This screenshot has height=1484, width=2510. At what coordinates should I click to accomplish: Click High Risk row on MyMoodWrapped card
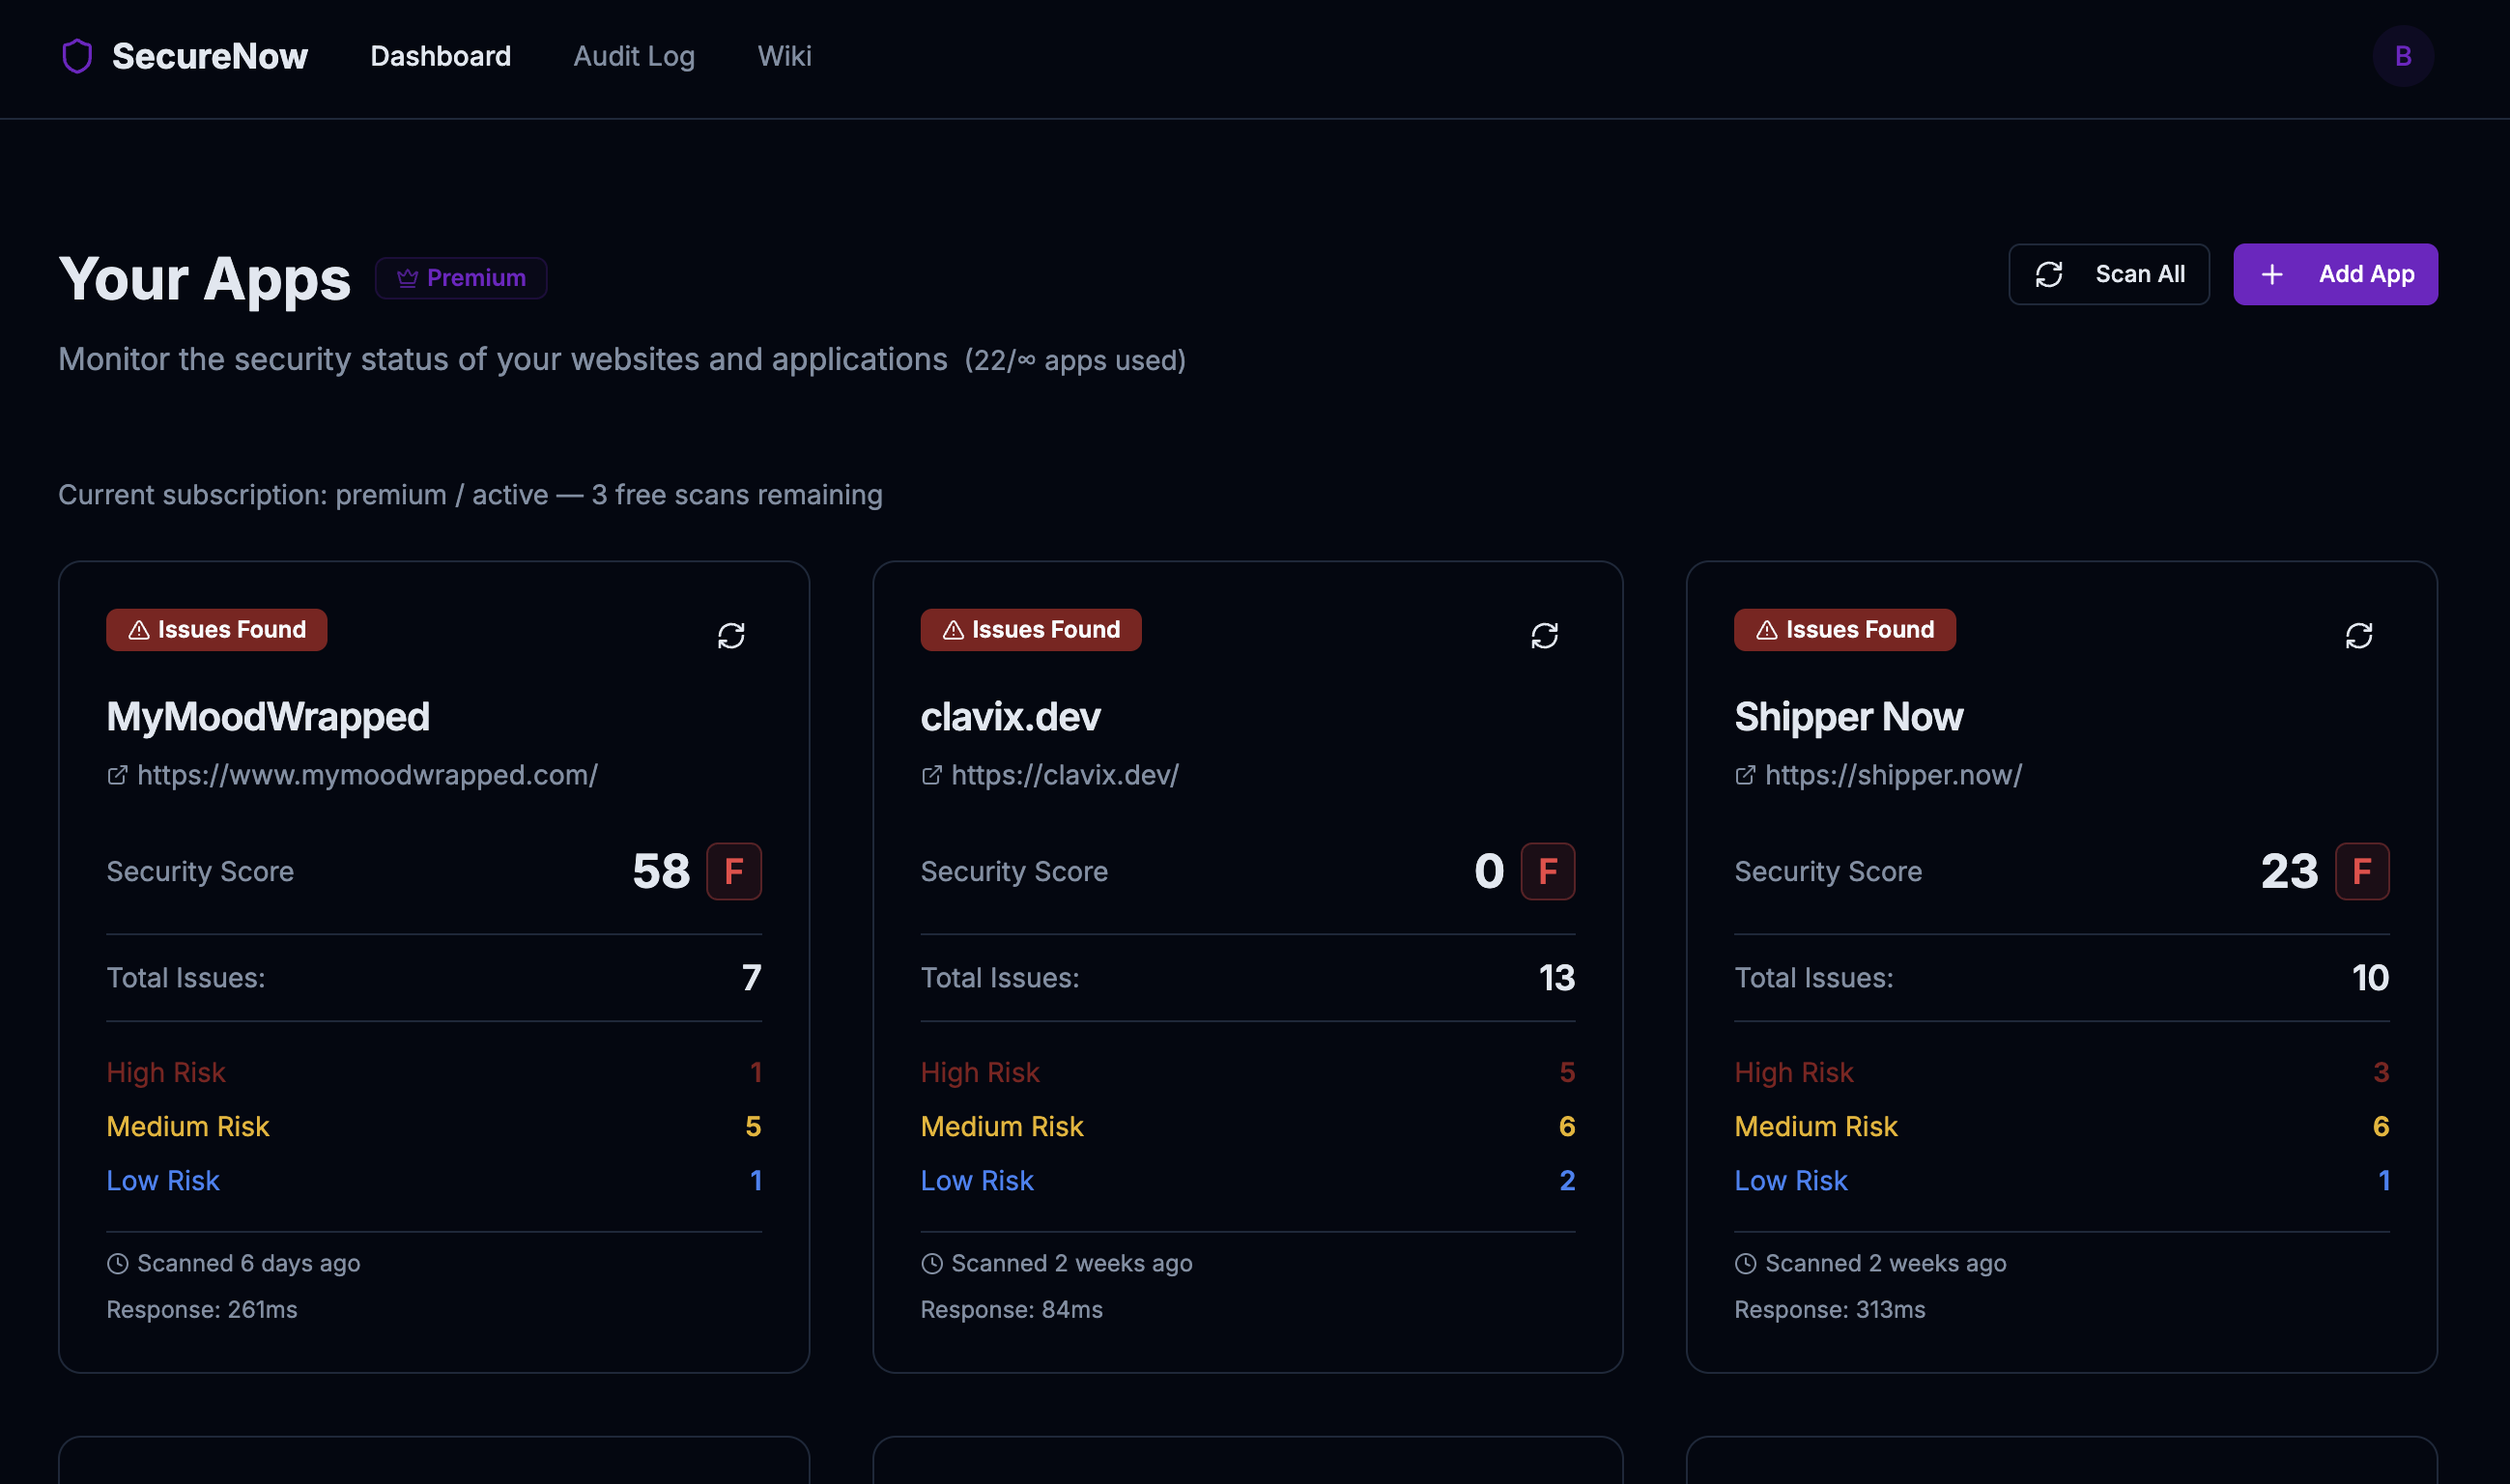point(433,1072)
